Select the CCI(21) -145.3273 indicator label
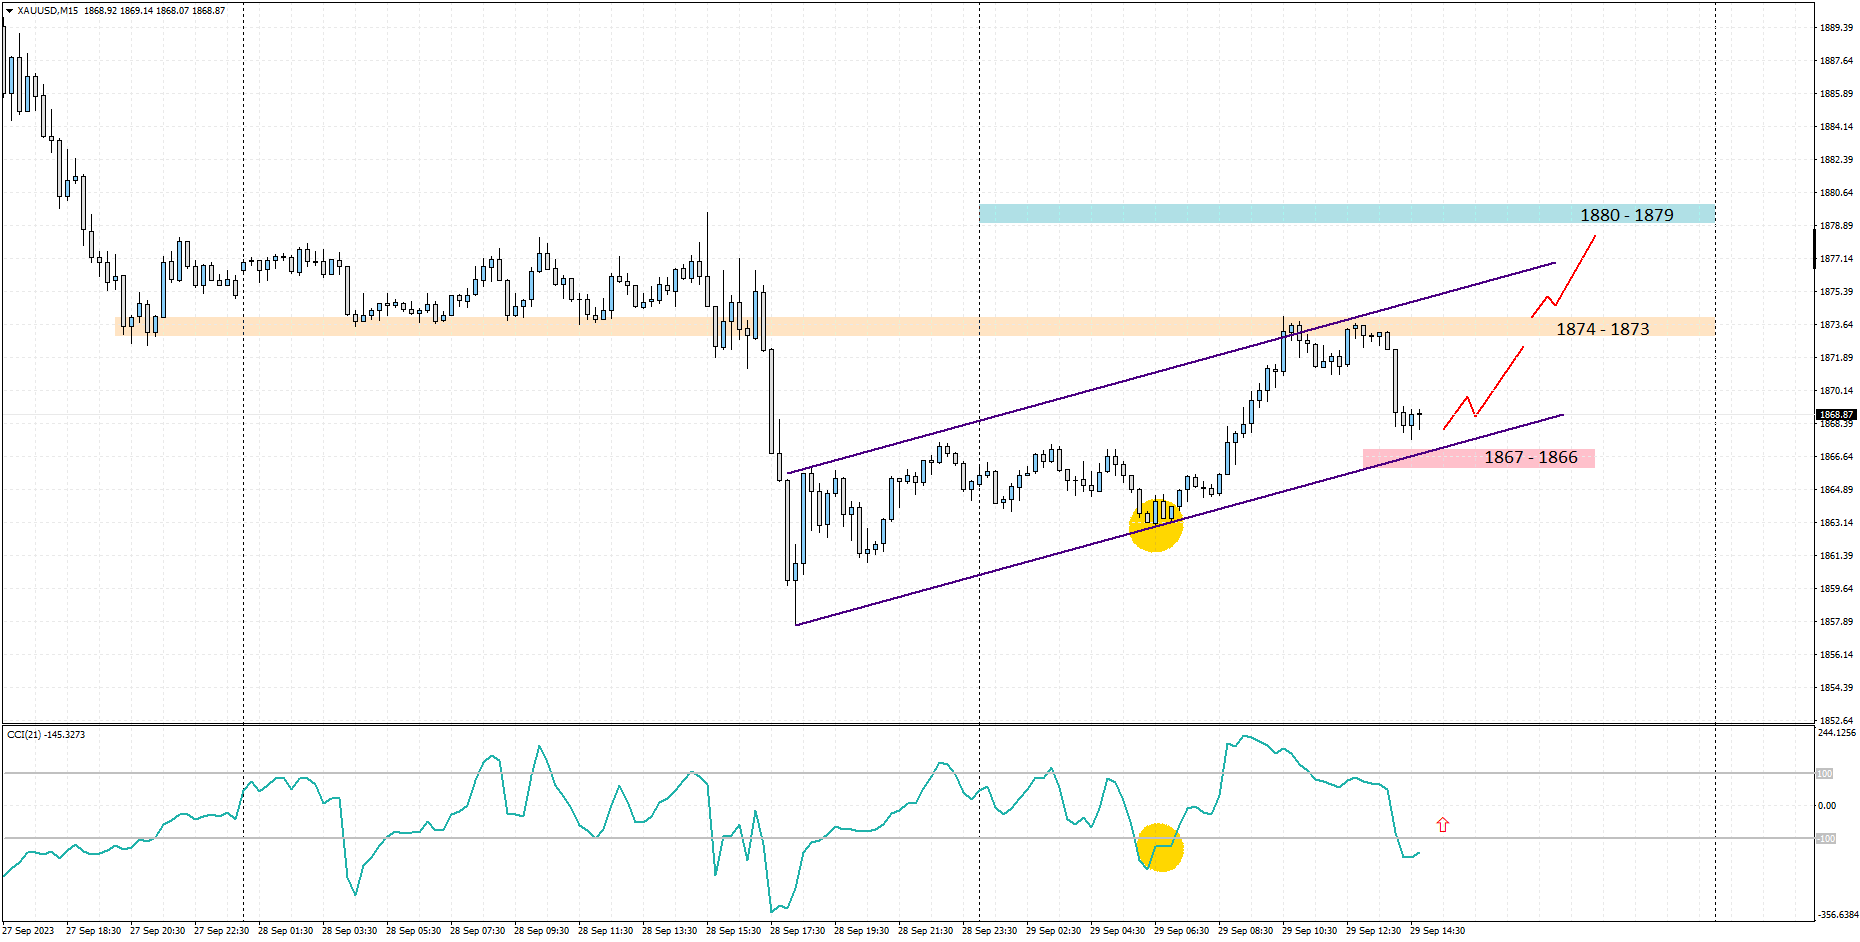 click(46, 735)
